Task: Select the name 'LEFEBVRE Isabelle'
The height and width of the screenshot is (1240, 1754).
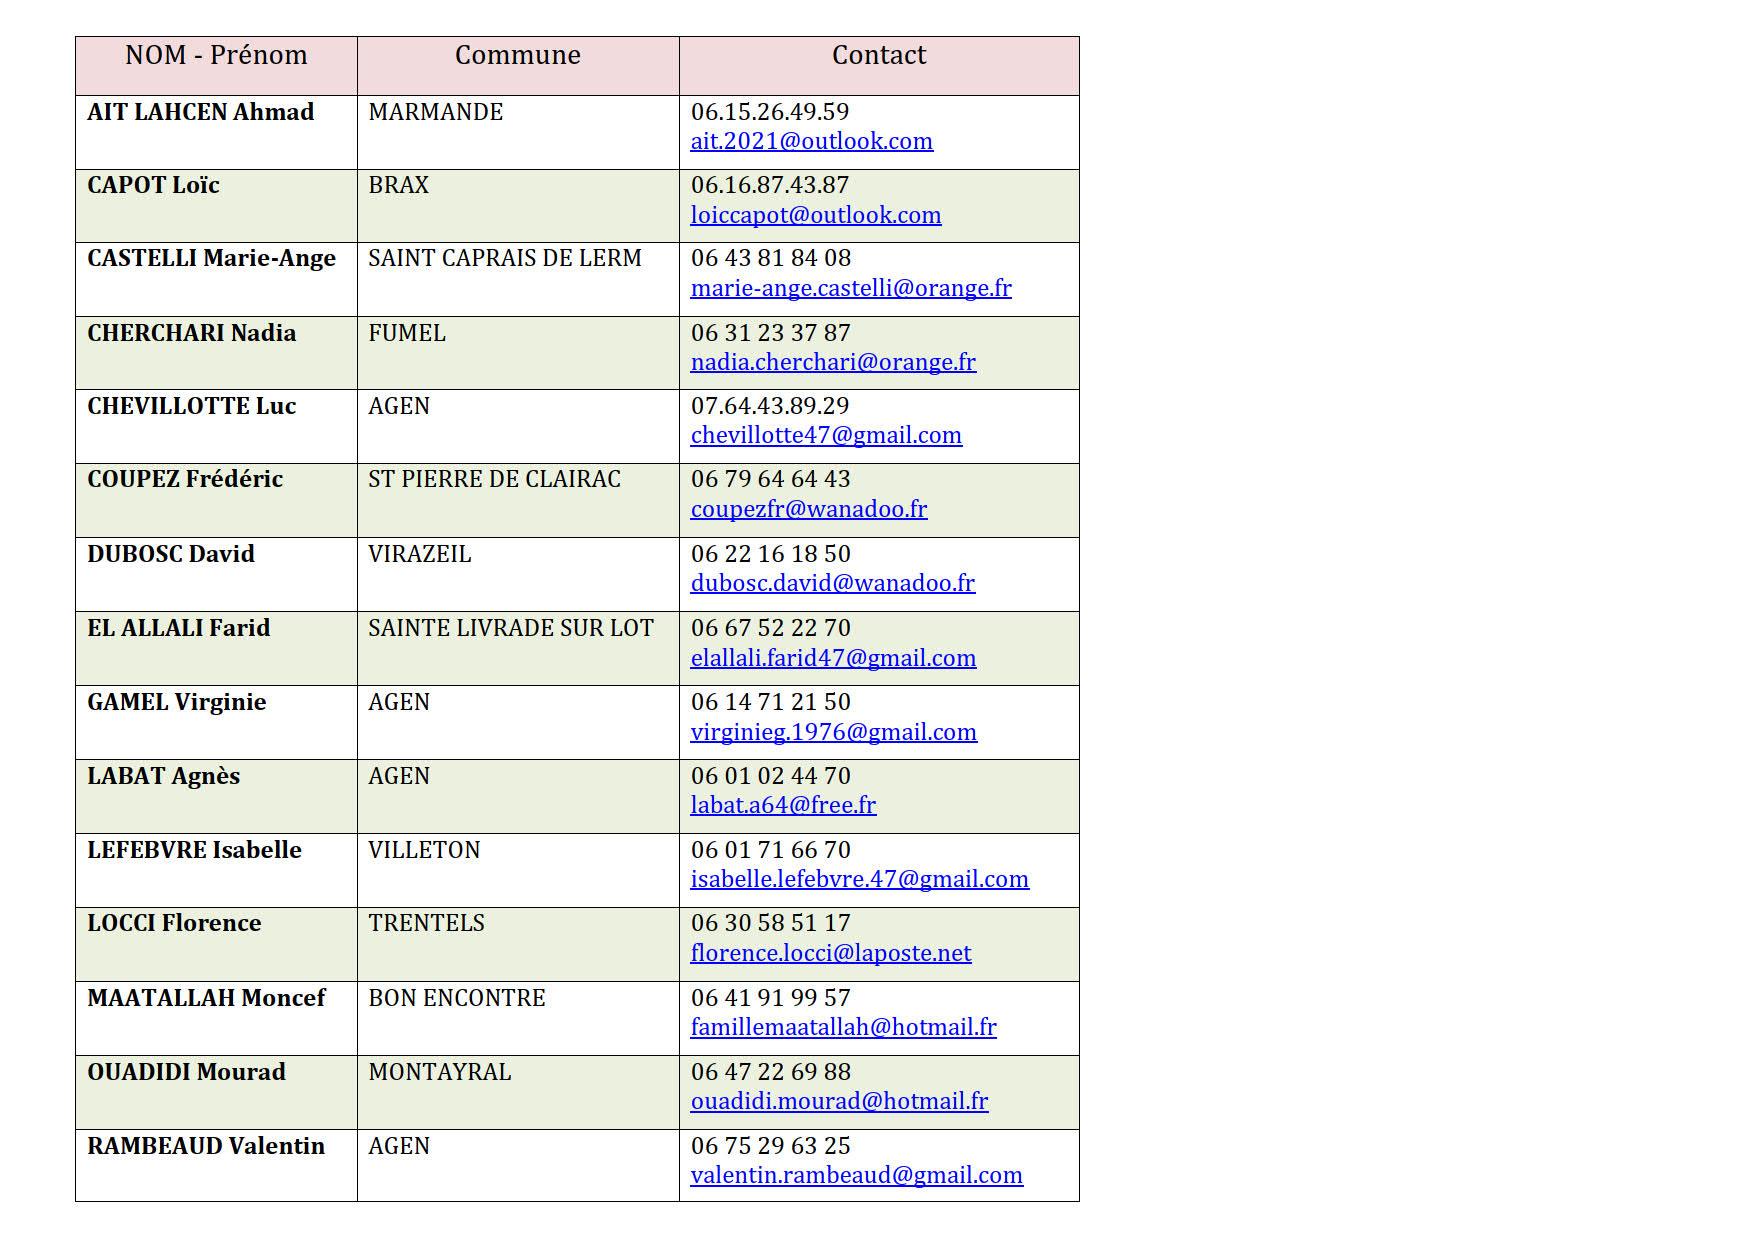Action: [x=194, y=850]
